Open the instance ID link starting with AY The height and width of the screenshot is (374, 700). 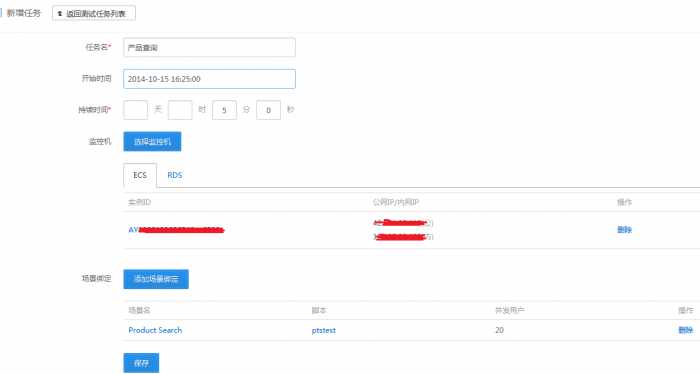click(x=176, y=230)
